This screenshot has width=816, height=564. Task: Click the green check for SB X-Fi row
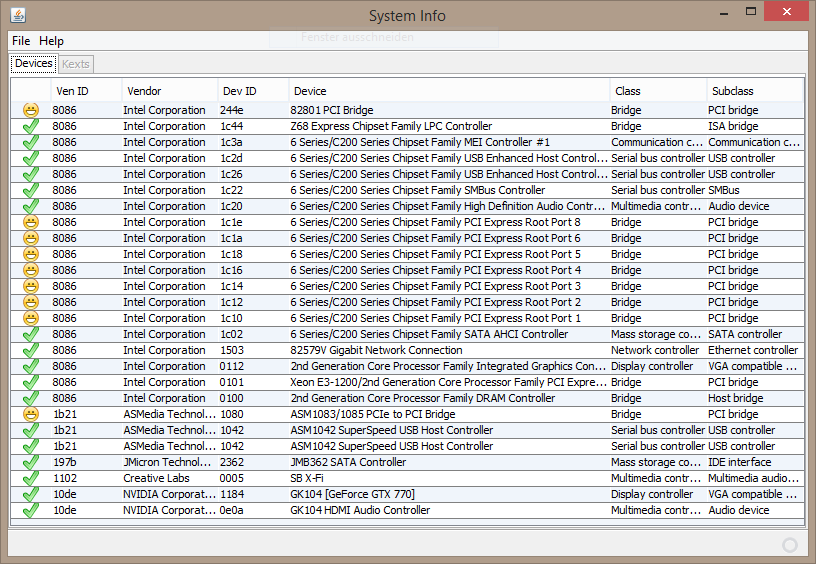coord(31,478)
